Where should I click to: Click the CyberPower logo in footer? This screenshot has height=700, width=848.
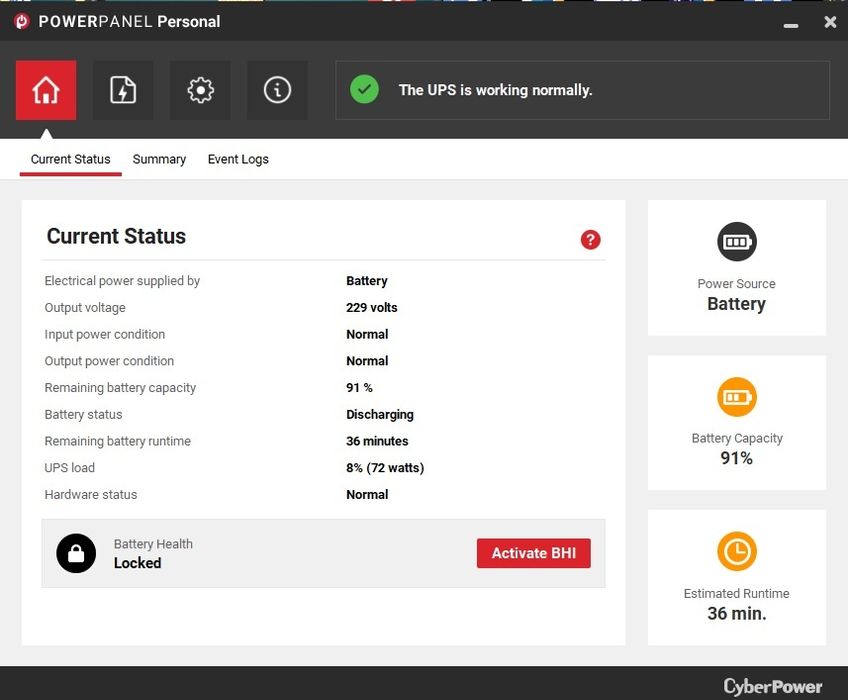pos(773,686)
